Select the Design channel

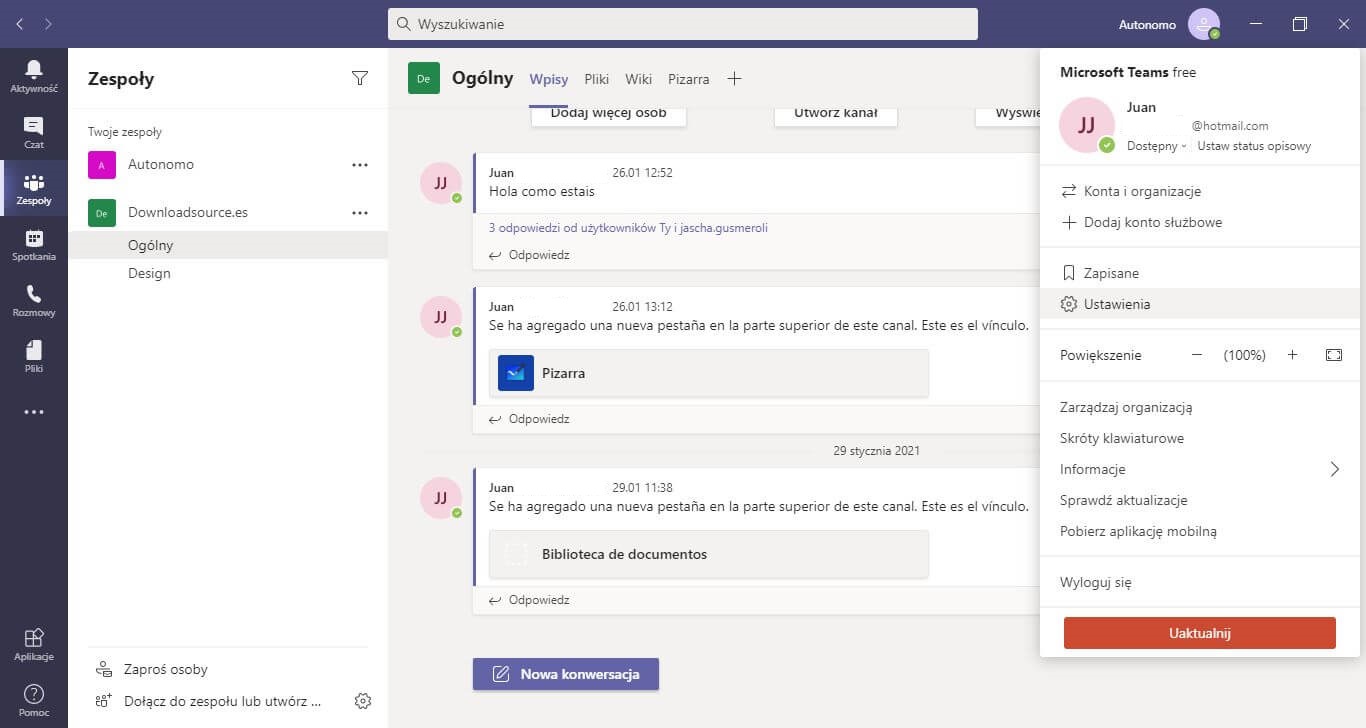tap(228, 273)
